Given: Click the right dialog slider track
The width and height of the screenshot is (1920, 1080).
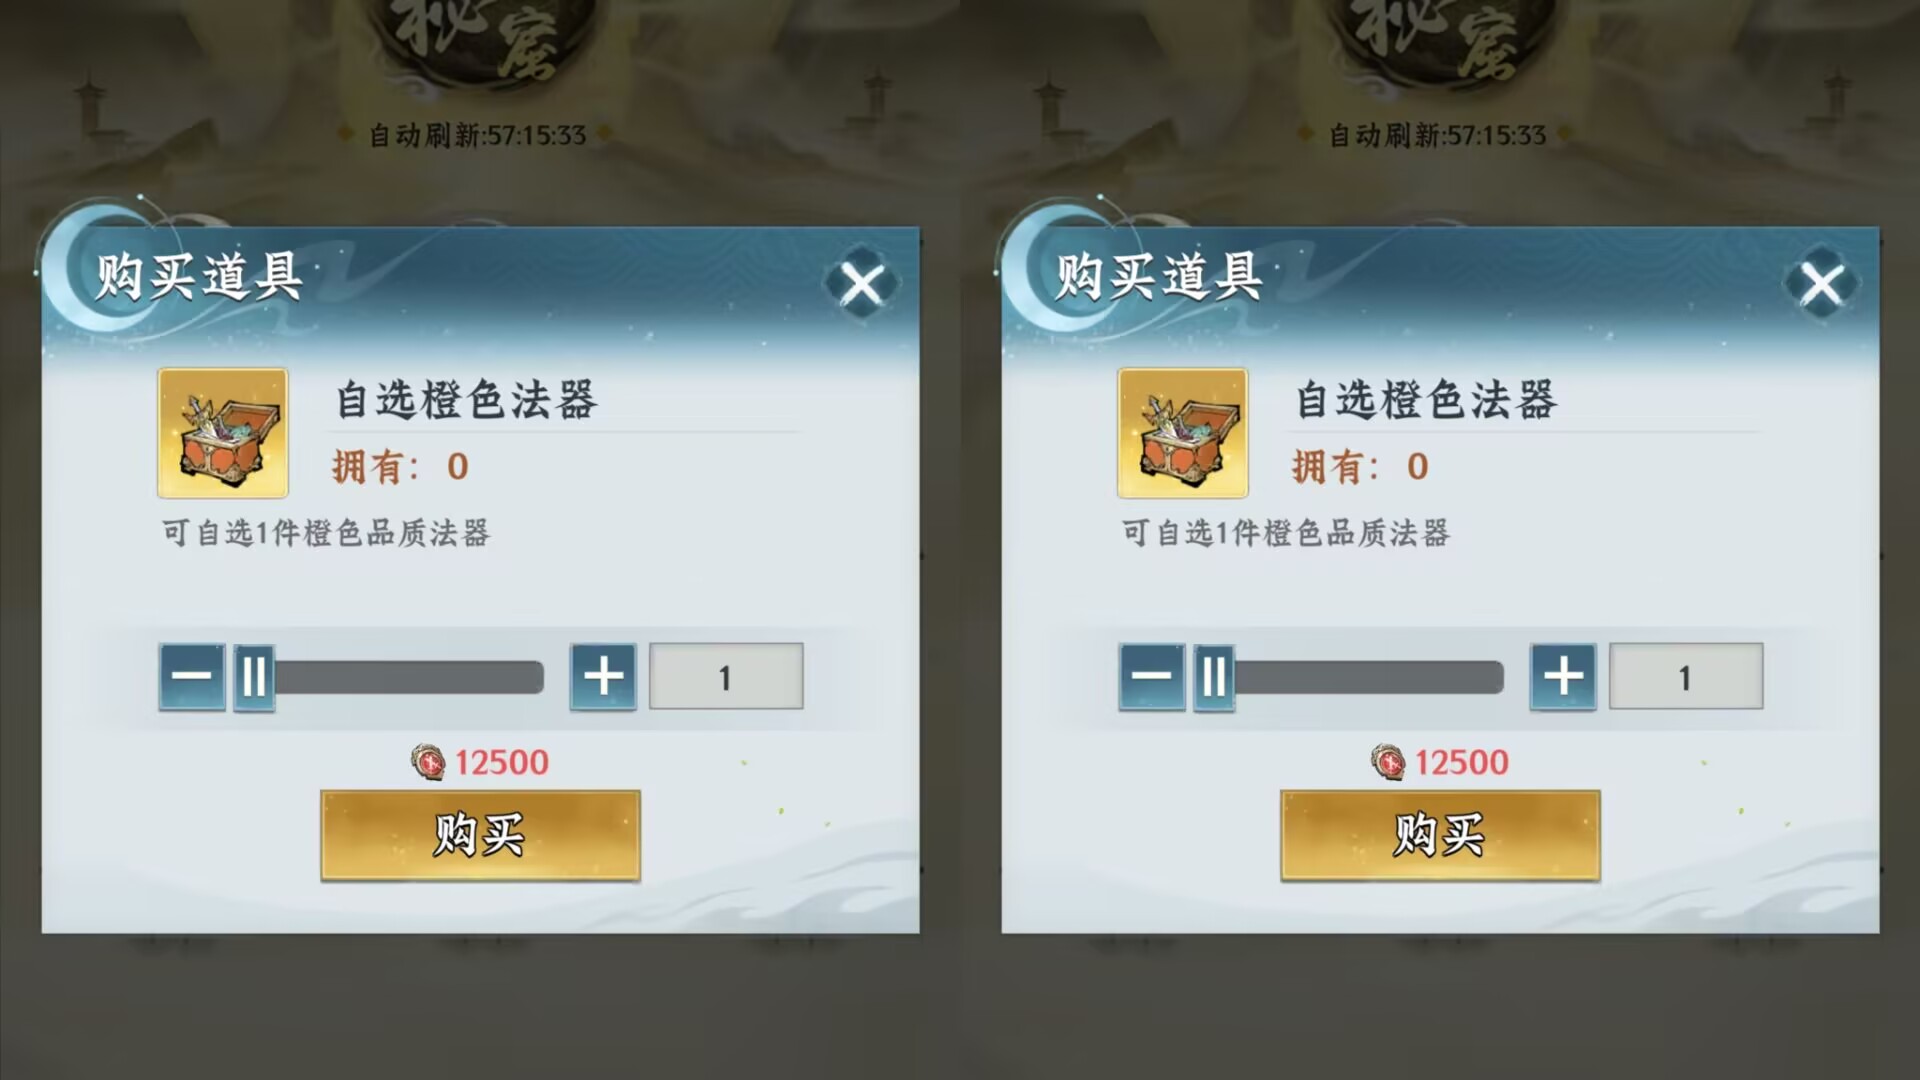Looking at the screenshot, I should tap(1369, 677).
